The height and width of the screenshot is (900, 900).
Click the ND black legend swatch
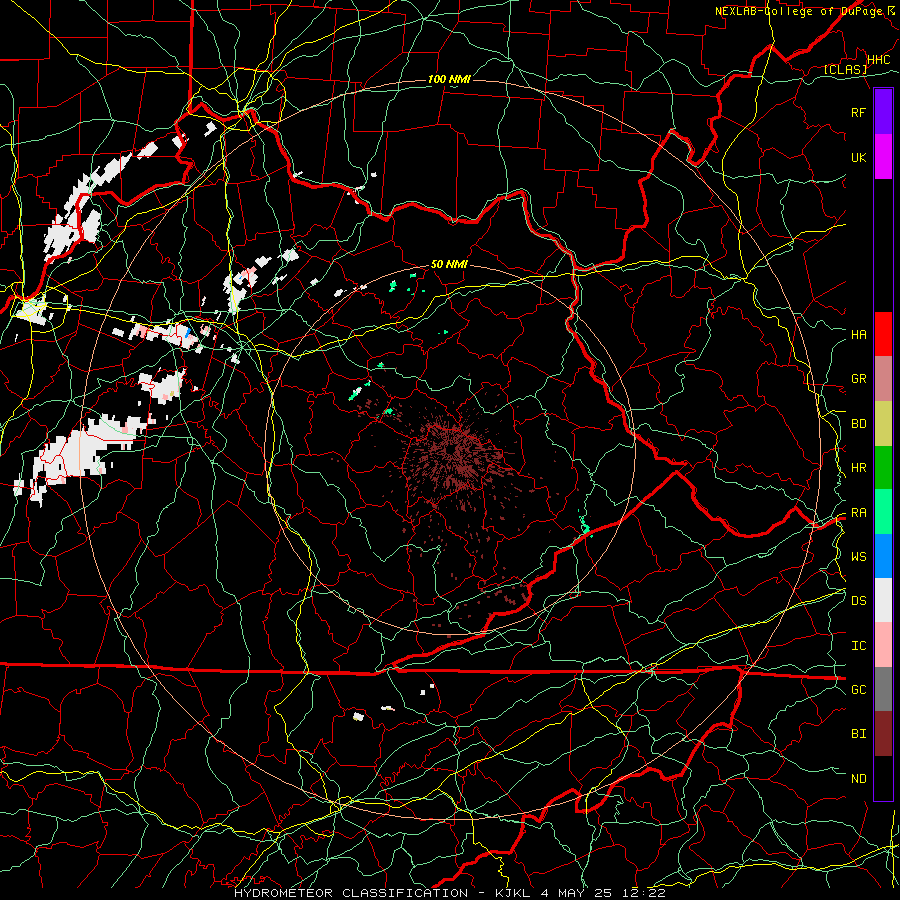pos(883,778)
